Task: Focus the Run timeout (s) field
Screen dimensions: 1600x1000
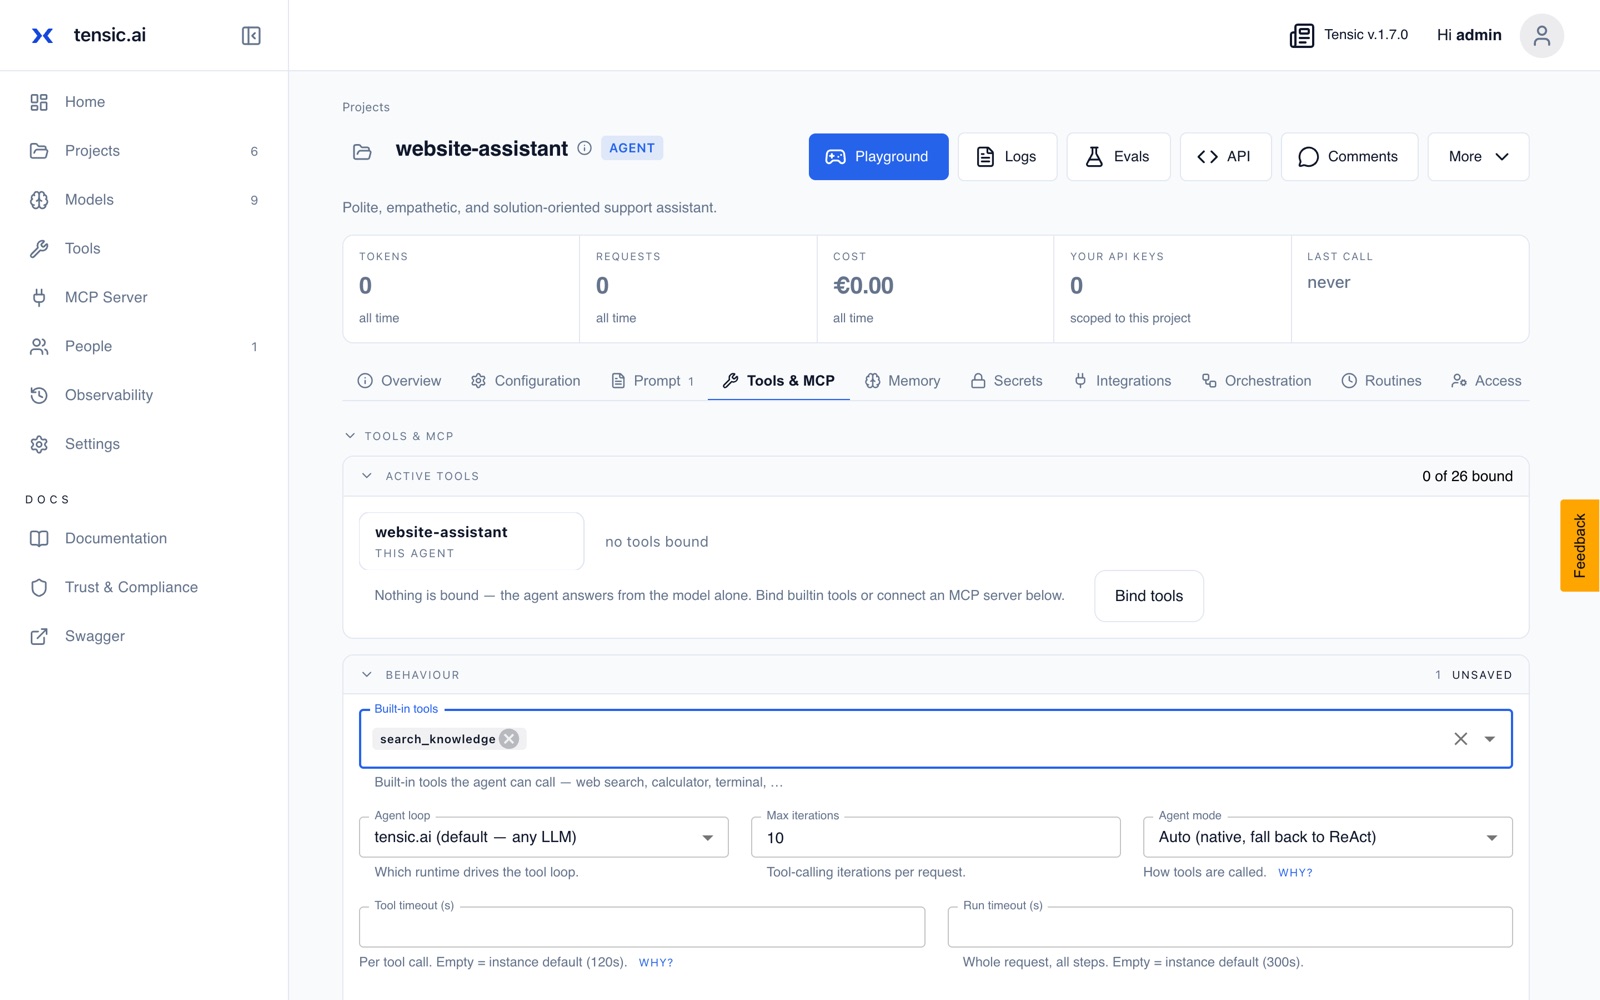Action: 1230,927
